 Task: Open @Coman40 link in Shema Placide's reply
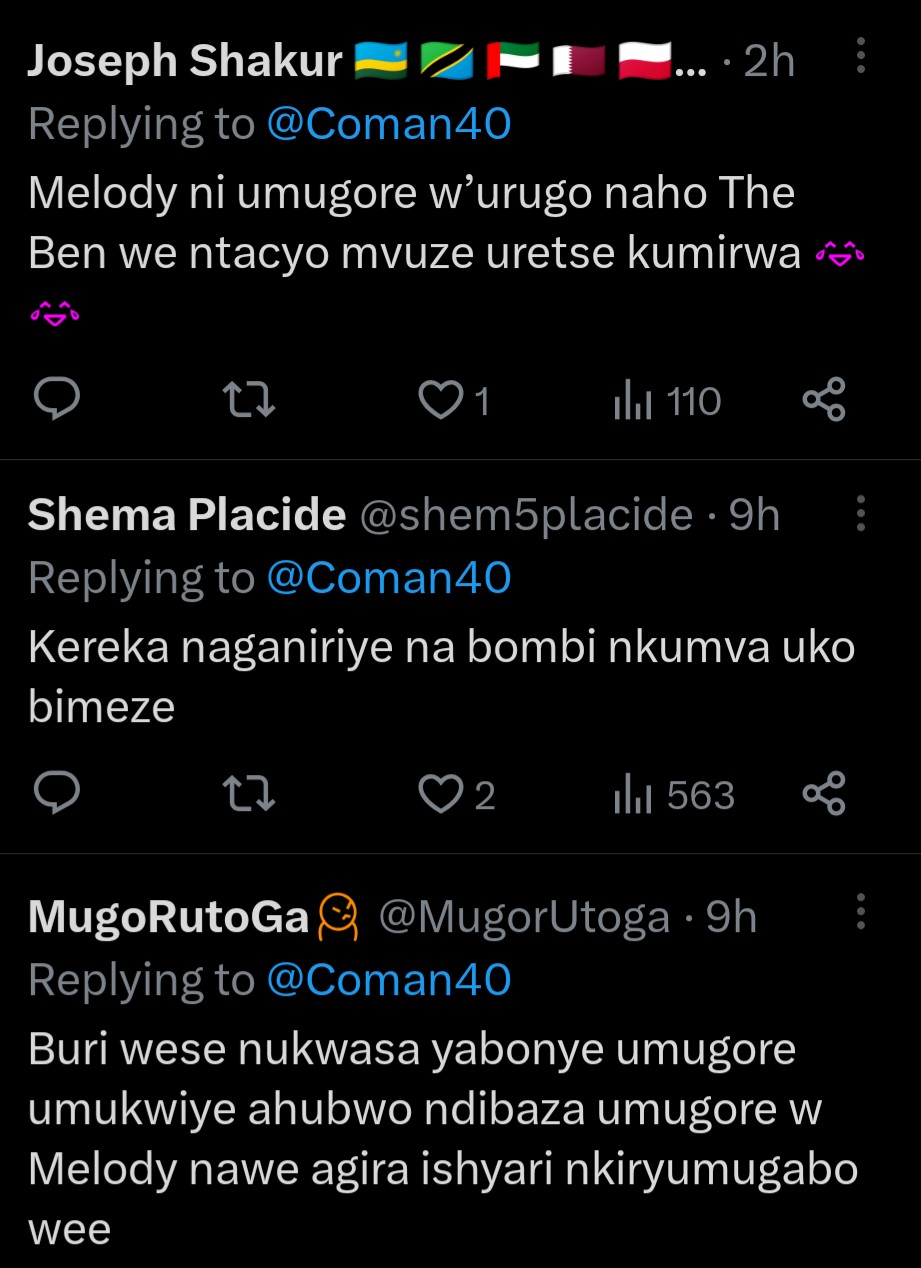pyautogui.click(x=389, y=578)
